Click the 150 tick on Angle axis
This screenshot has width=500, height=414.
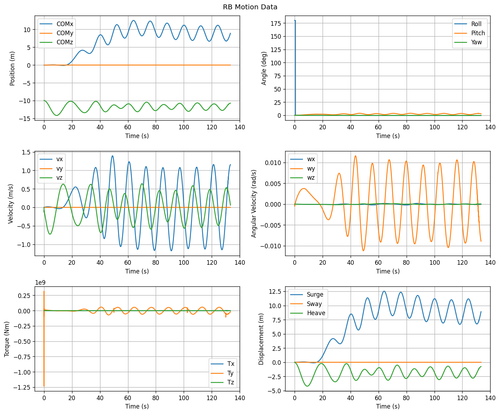[275, 36]
